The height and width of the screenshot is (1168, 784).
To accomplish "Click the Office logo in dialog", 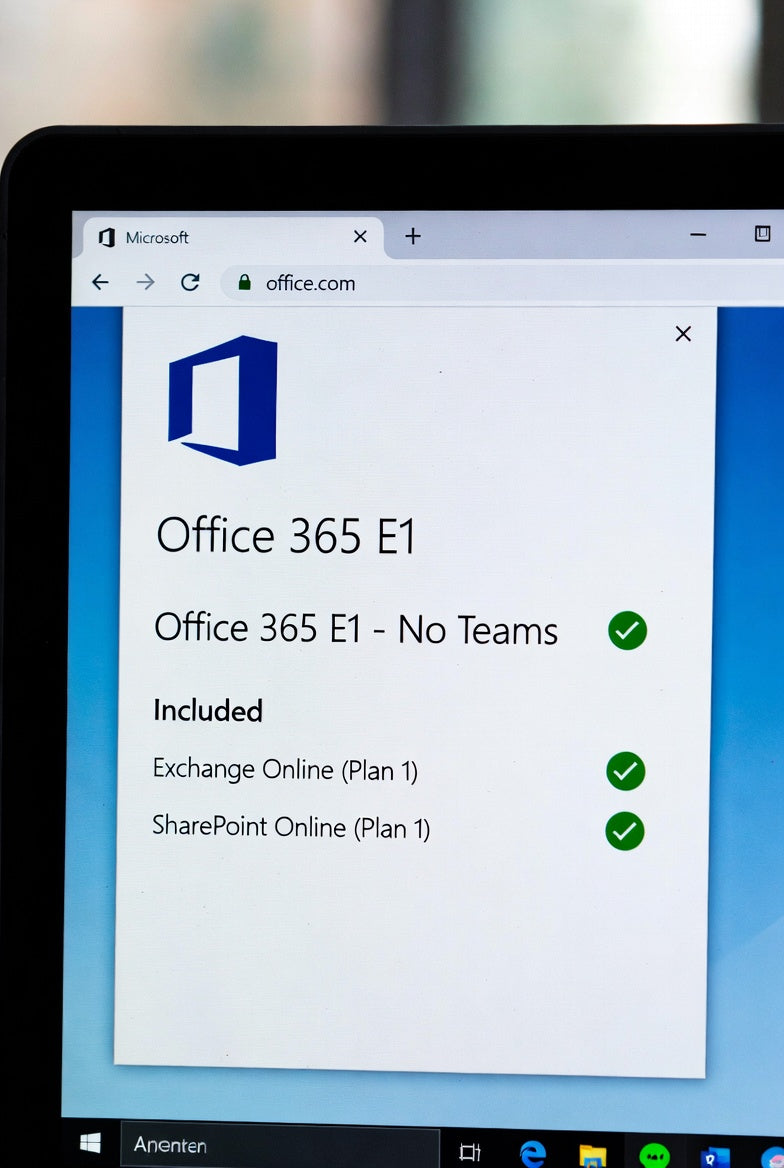I will (x=223, y=400).
